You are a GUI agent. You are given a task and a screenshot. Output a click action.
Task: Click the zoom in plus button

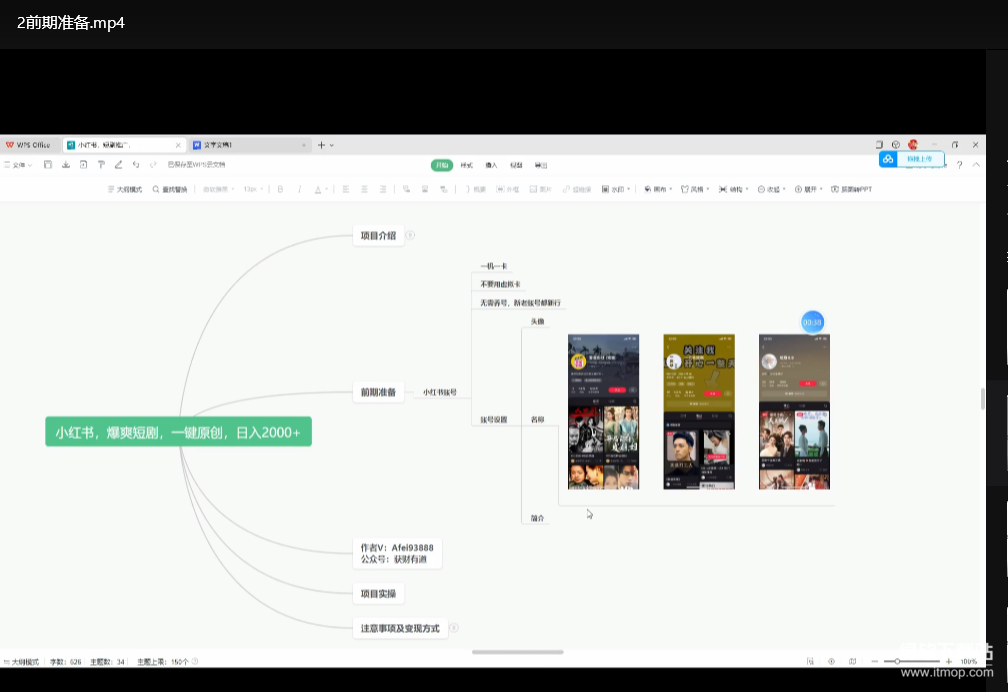[948, 661]
